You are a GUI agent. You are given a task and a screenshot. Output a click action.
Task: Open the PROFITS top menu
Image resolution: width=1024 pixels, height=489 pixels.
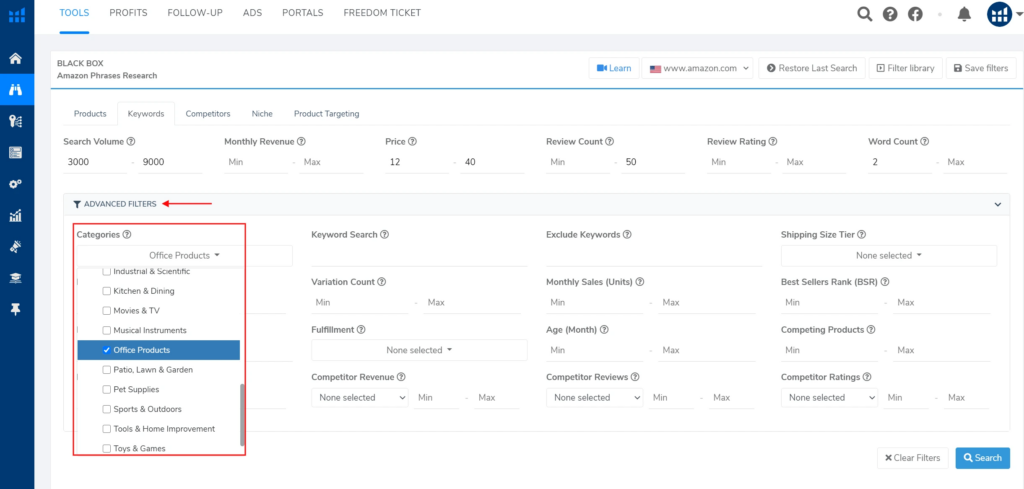pos(128,12)
